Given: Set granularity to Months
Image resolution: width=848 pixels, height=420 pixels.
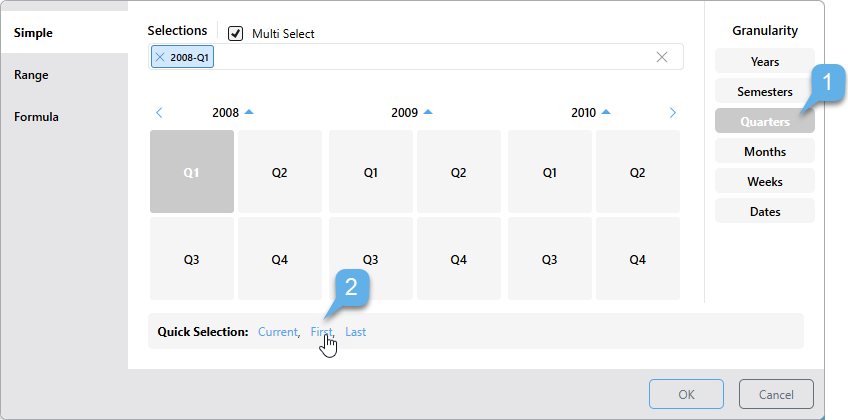Looking at the screenshot, I should [765, 152].
